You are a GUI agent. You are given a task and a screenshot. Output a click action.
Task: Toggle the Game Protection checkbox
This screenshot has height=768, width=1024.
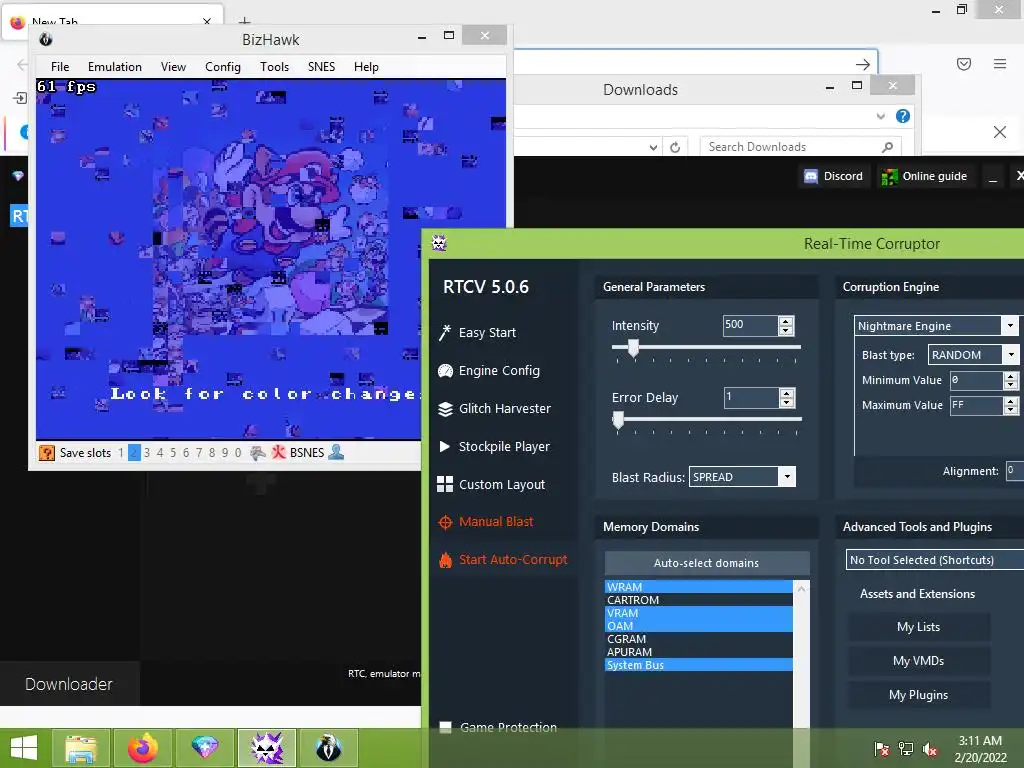(445, 728)
